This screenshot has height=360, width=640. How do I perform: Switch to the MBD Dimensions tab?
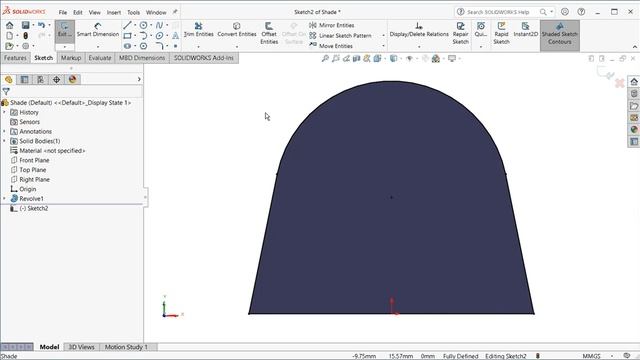(142, 58)
